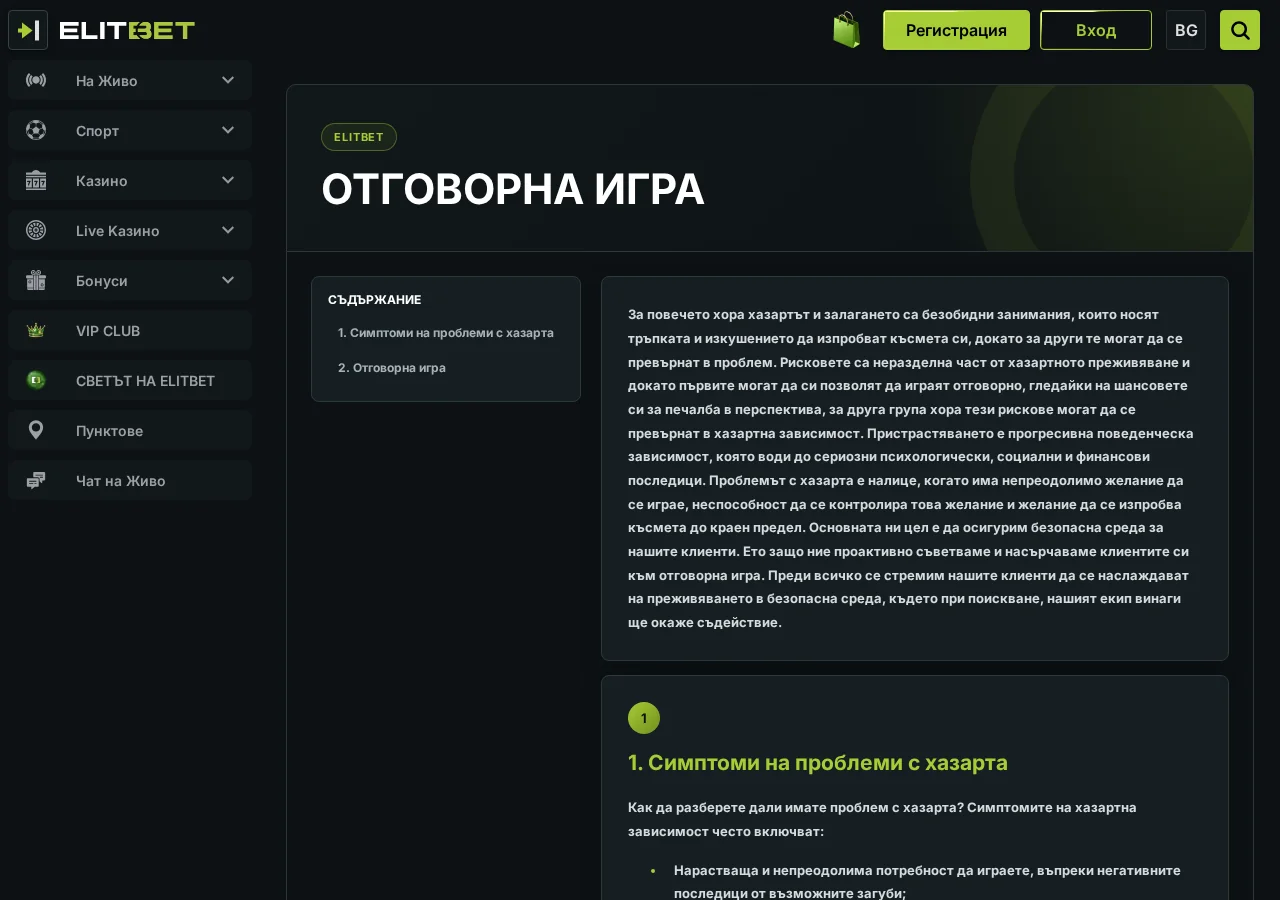Click the Казино label in the sidebar
1280x900 pixels.
point(102,181)
